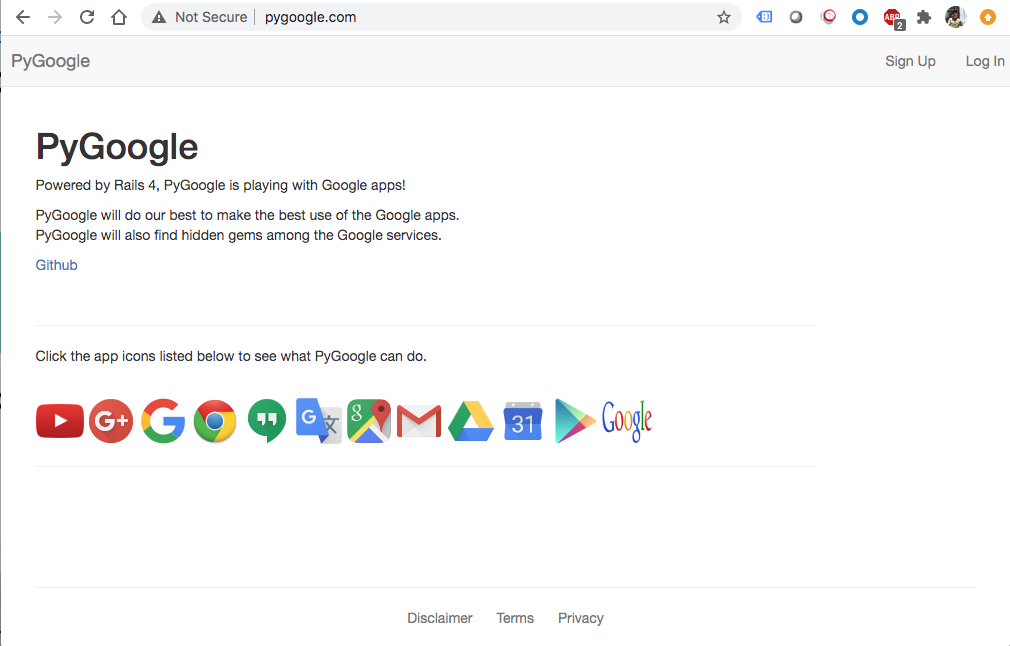Click the 'Powered by Rails 4' sentence

tap(220, 185)
